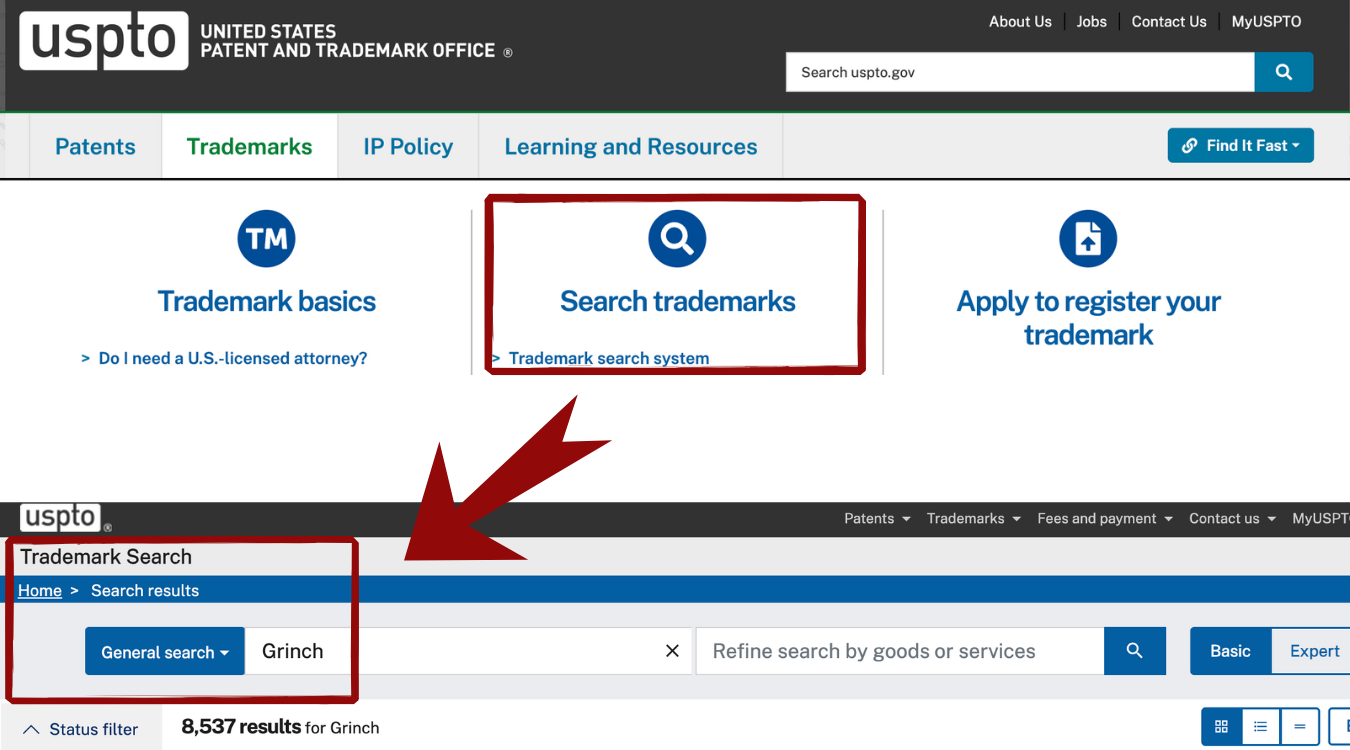Open the Contact Us link in top header
This screenshot has width=1350, height=750.
pyautogui.click(x=1169, y=21)
